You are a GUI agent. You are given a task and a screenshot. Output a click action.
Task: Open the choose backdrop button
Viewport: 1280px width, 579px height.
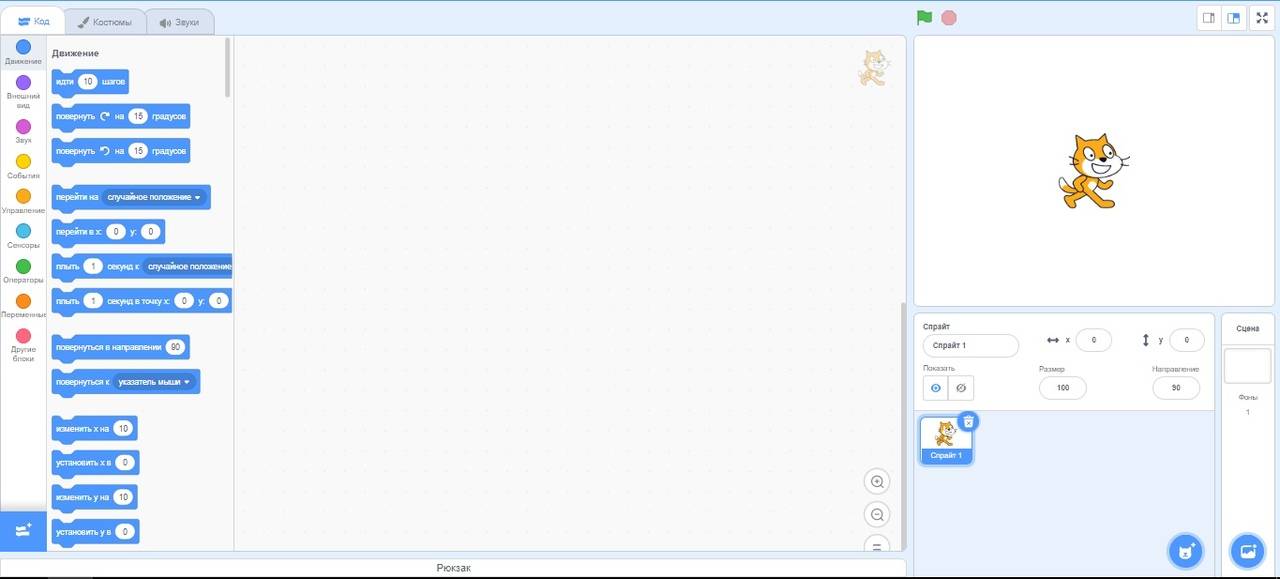[x=1247, y=550]
